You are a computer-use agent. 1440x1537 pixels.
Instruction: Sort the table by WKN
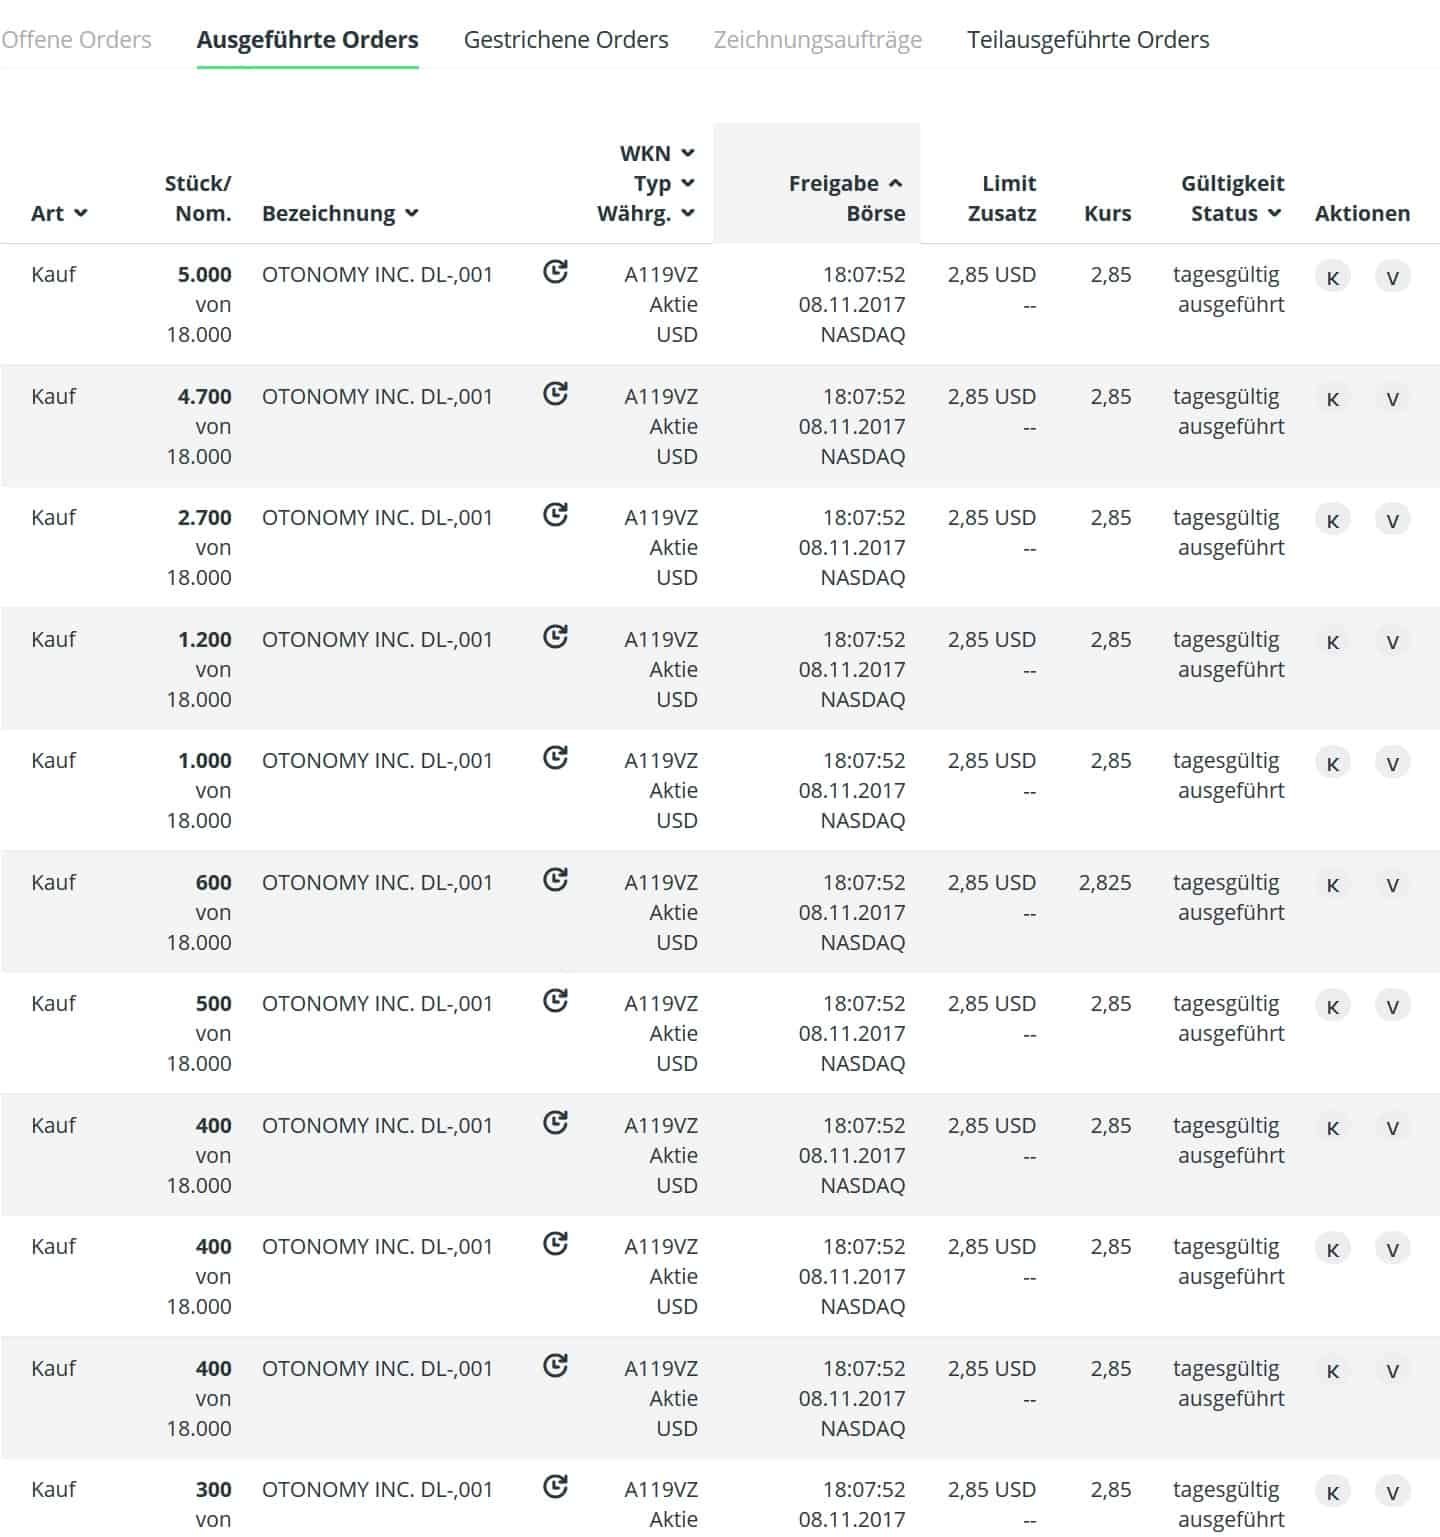coord(657,153)
